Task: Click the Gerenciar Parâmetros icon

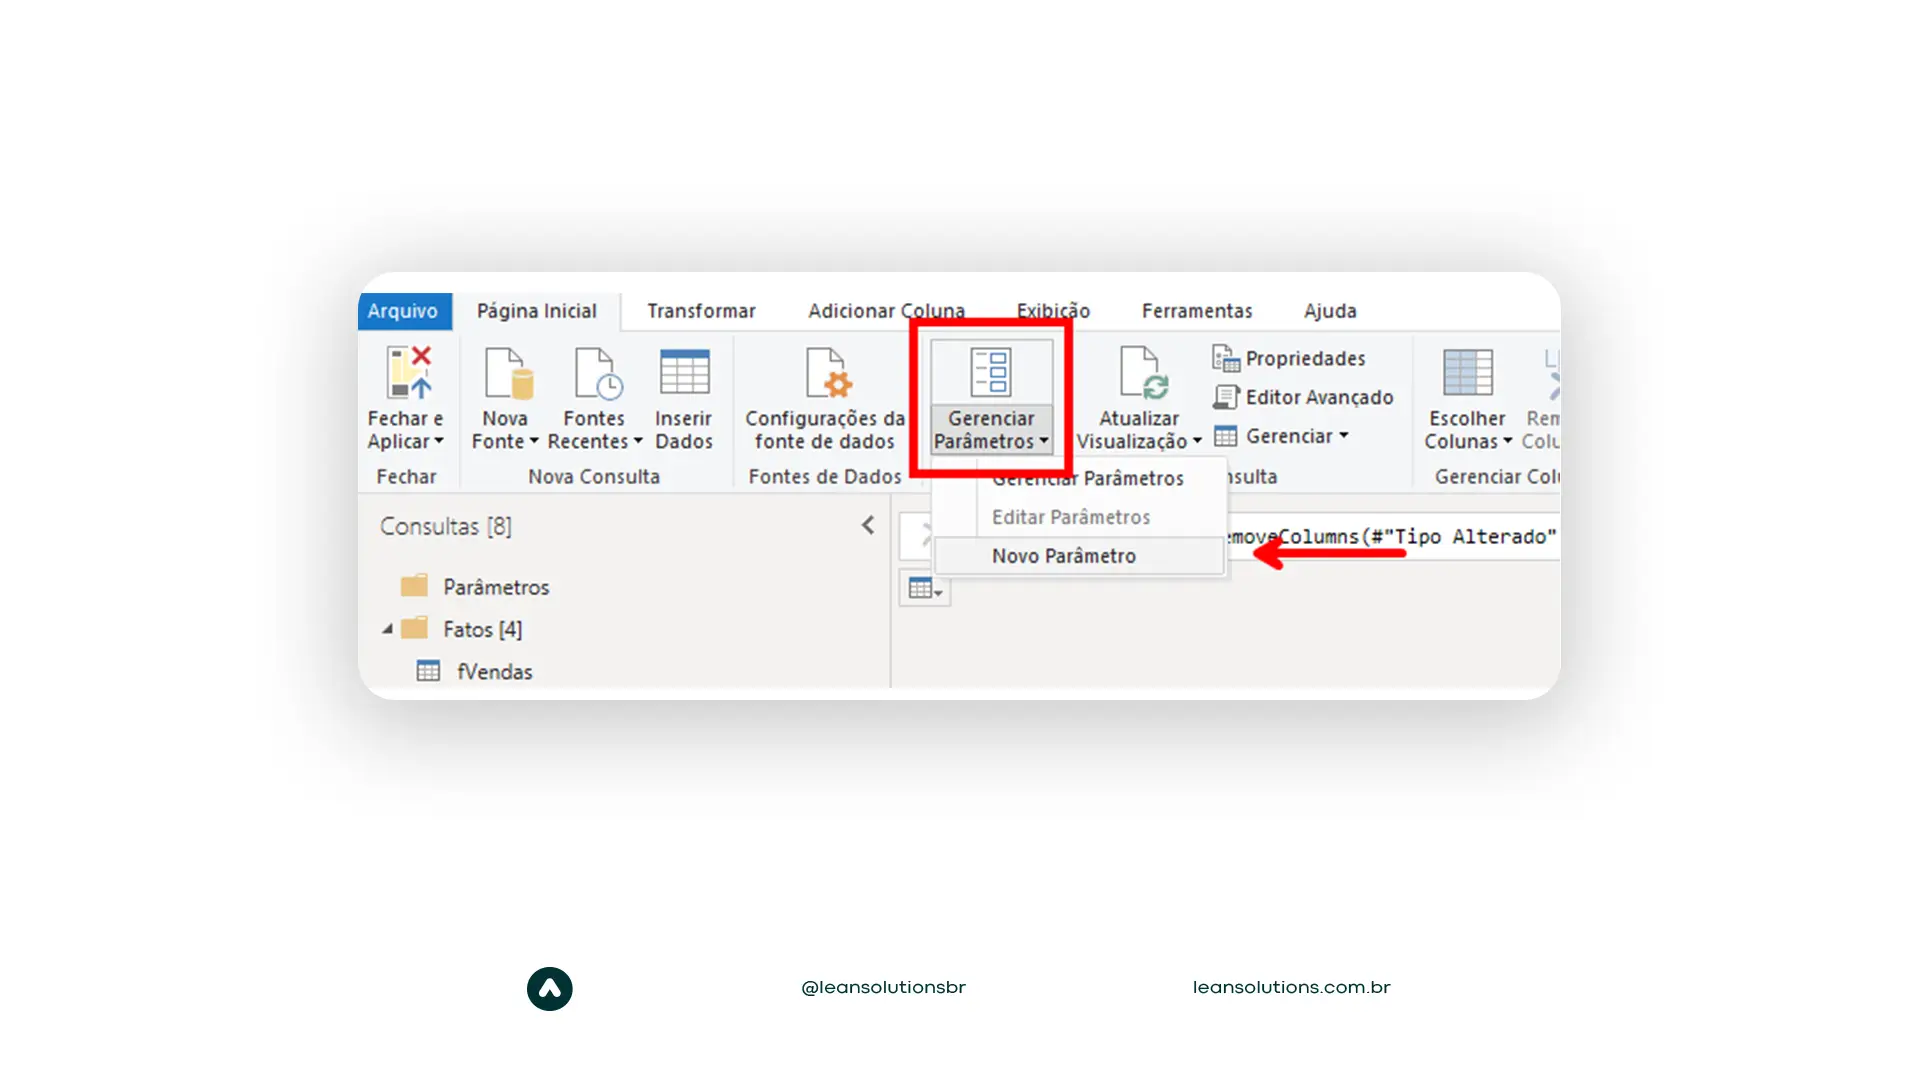Action: click(x=991, y=372)
